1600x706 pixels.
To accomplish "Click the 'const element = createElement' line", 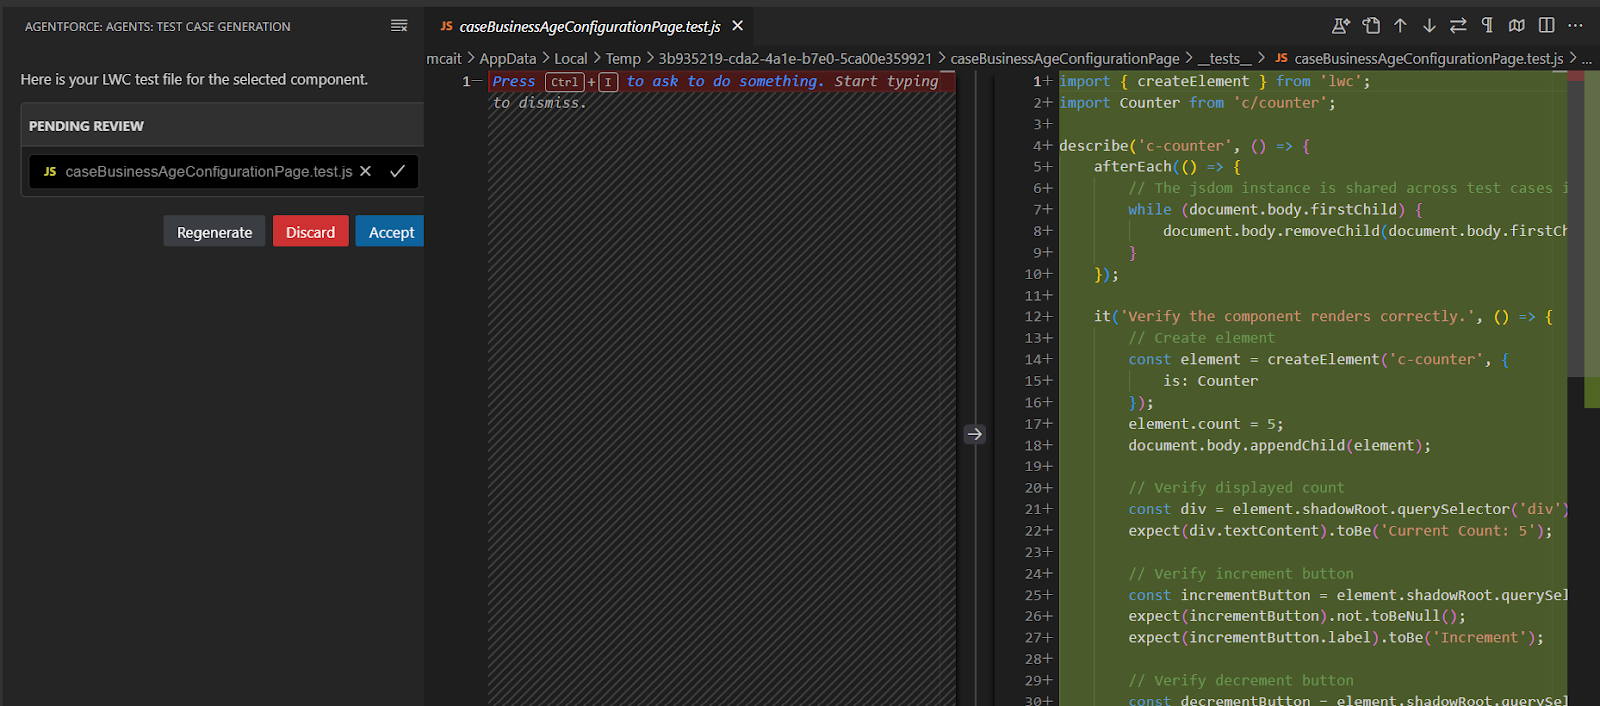I will click(x=1319, y=360).
